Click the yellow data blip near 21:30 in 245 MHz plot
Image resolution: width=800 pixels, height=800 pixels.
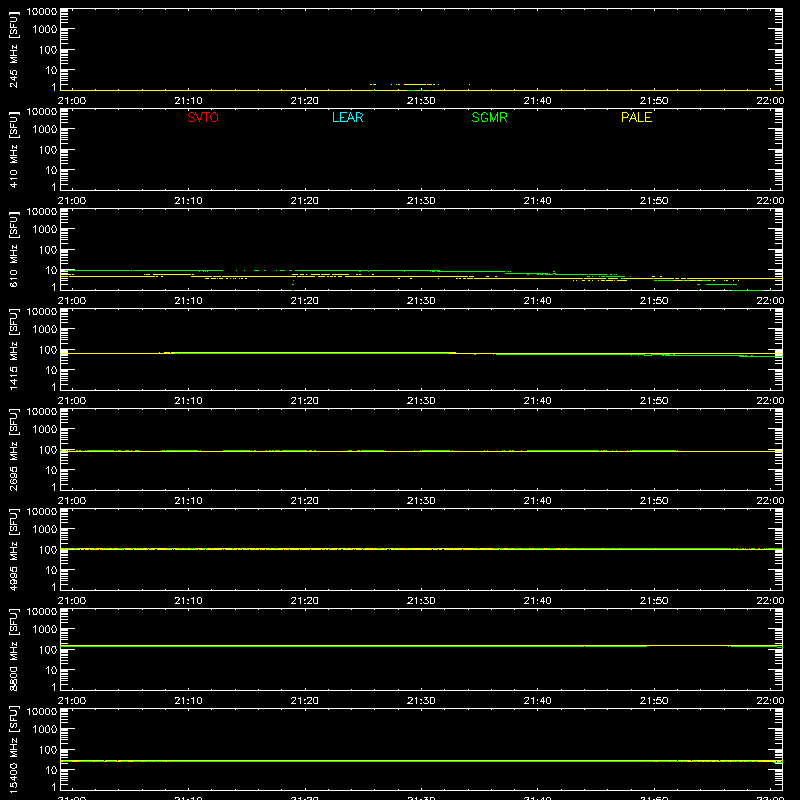415,84
